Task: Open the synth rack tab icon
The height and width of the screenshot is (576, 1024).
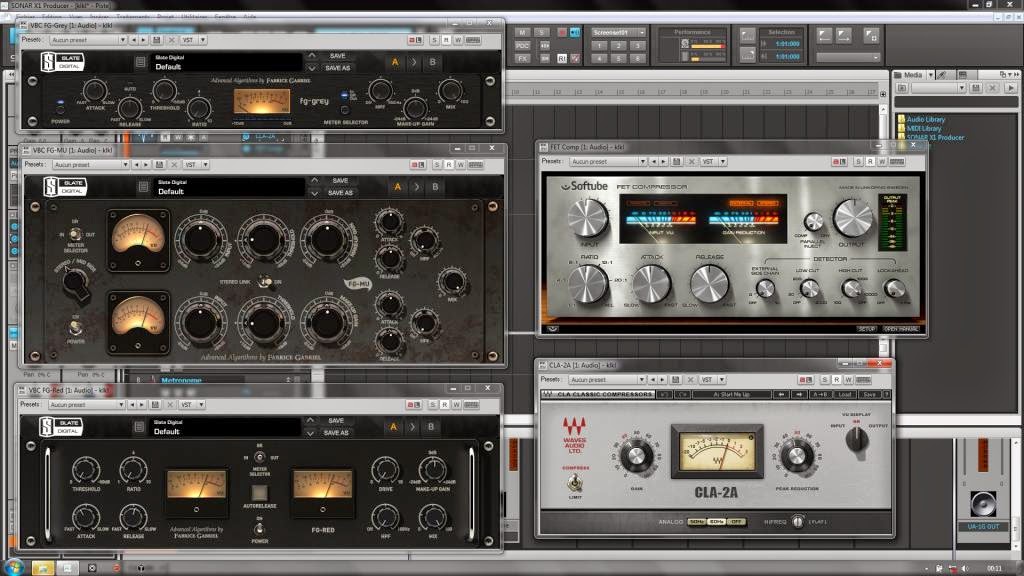Action: click(x=962, y=75)
